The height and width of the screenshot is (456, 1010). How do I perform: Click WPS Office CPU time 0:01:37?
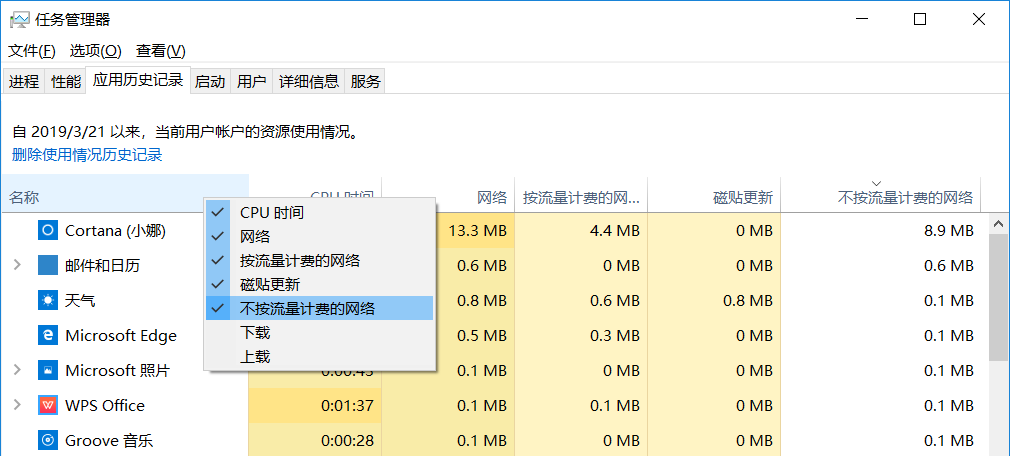(x=315, y=406)
